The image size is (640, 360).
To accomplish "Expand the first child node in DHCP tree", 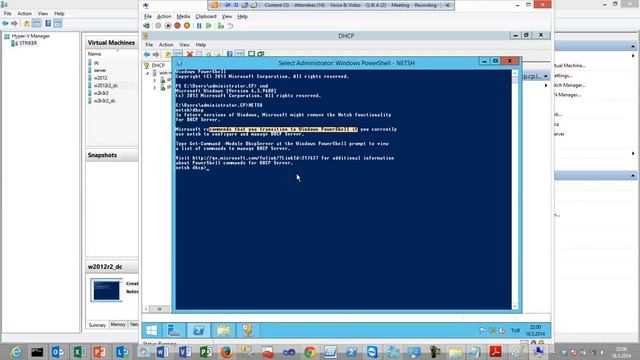I will (155, 80).
